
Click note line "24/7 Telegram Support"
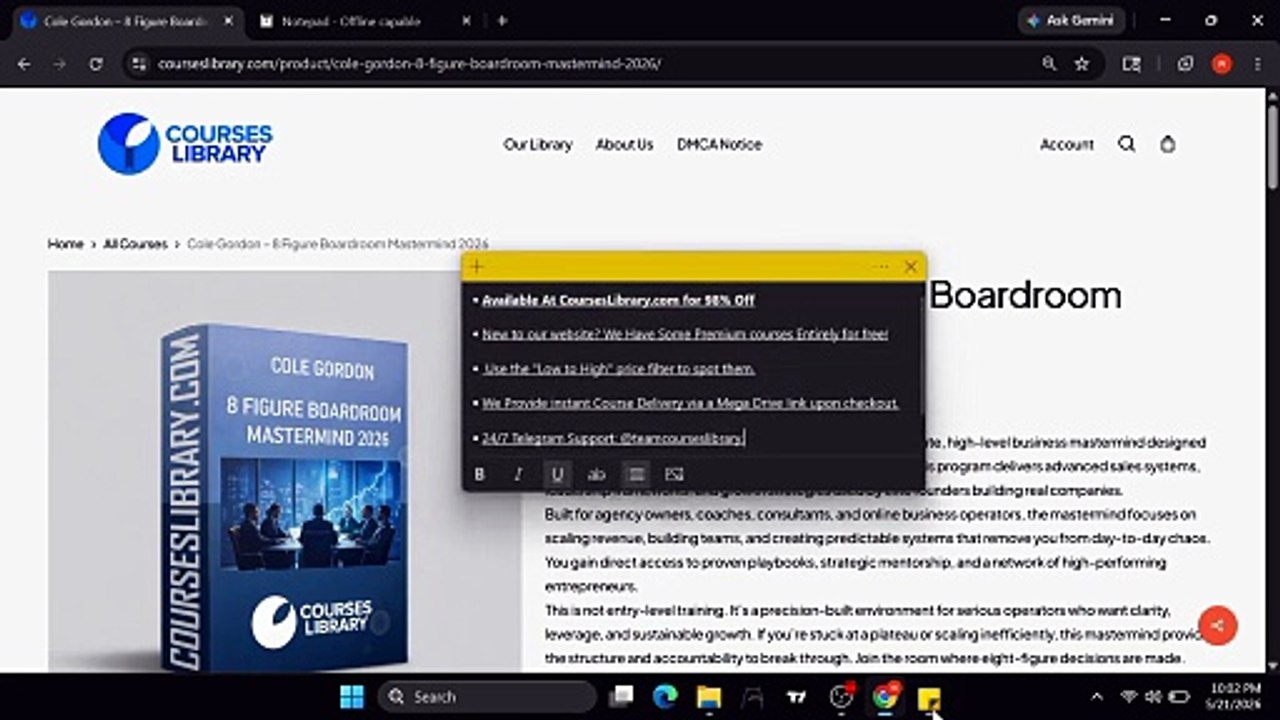click(612, 438)
